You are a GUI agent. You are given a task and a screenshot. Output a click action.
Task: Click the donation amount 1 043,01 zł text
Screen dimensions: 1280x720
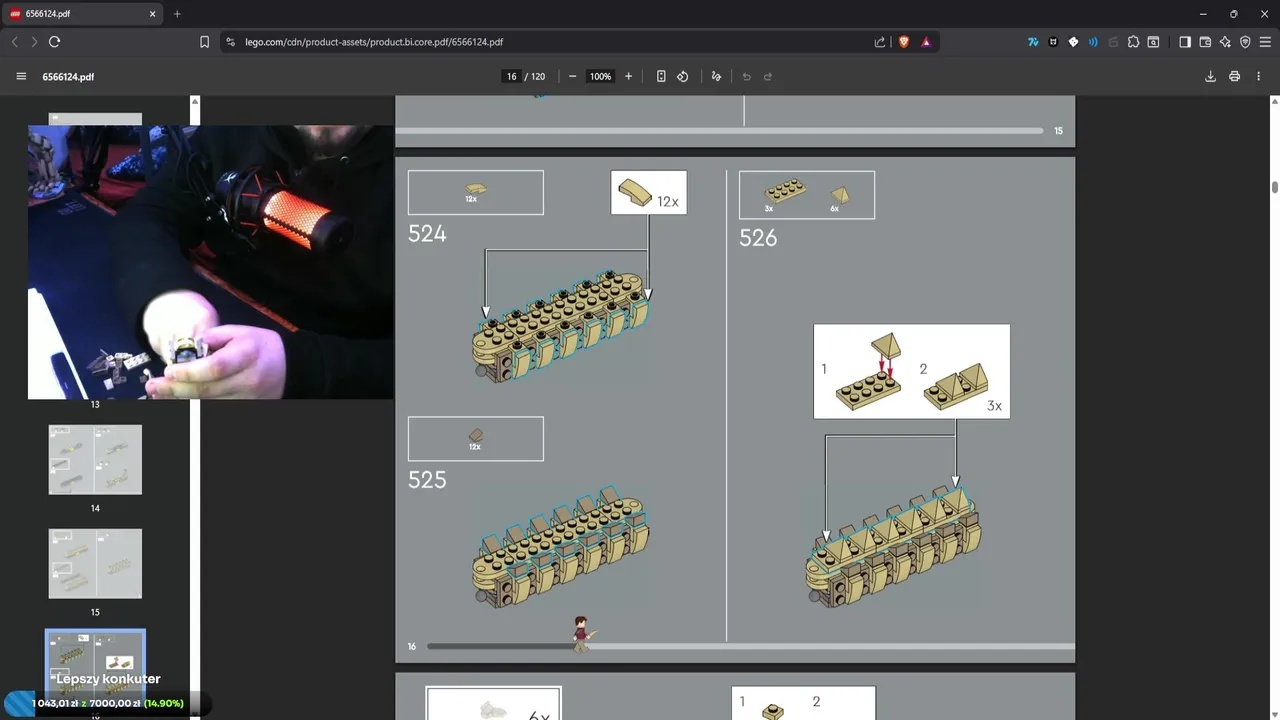click(x=54, y=704)
